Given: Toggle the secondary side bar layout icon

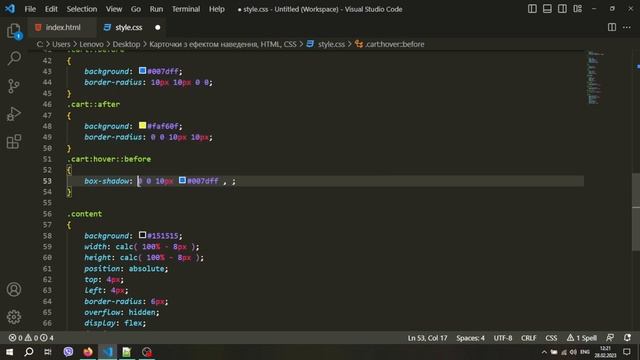Looking at the screenshot, I should [x=562, y=9].
